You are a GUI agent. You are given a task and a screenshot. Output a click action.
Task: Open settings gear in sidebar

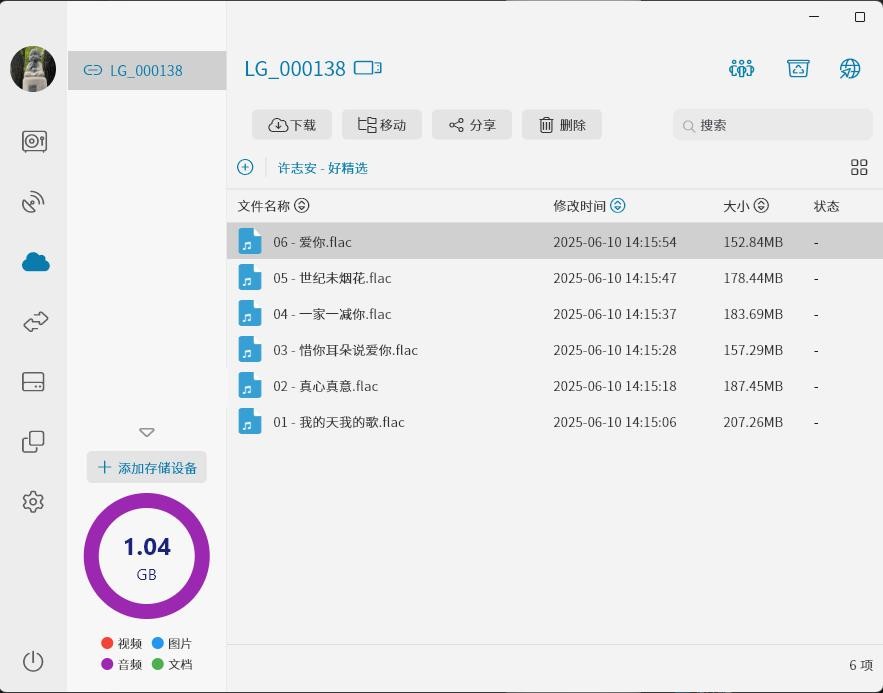(x=34, y=502)
